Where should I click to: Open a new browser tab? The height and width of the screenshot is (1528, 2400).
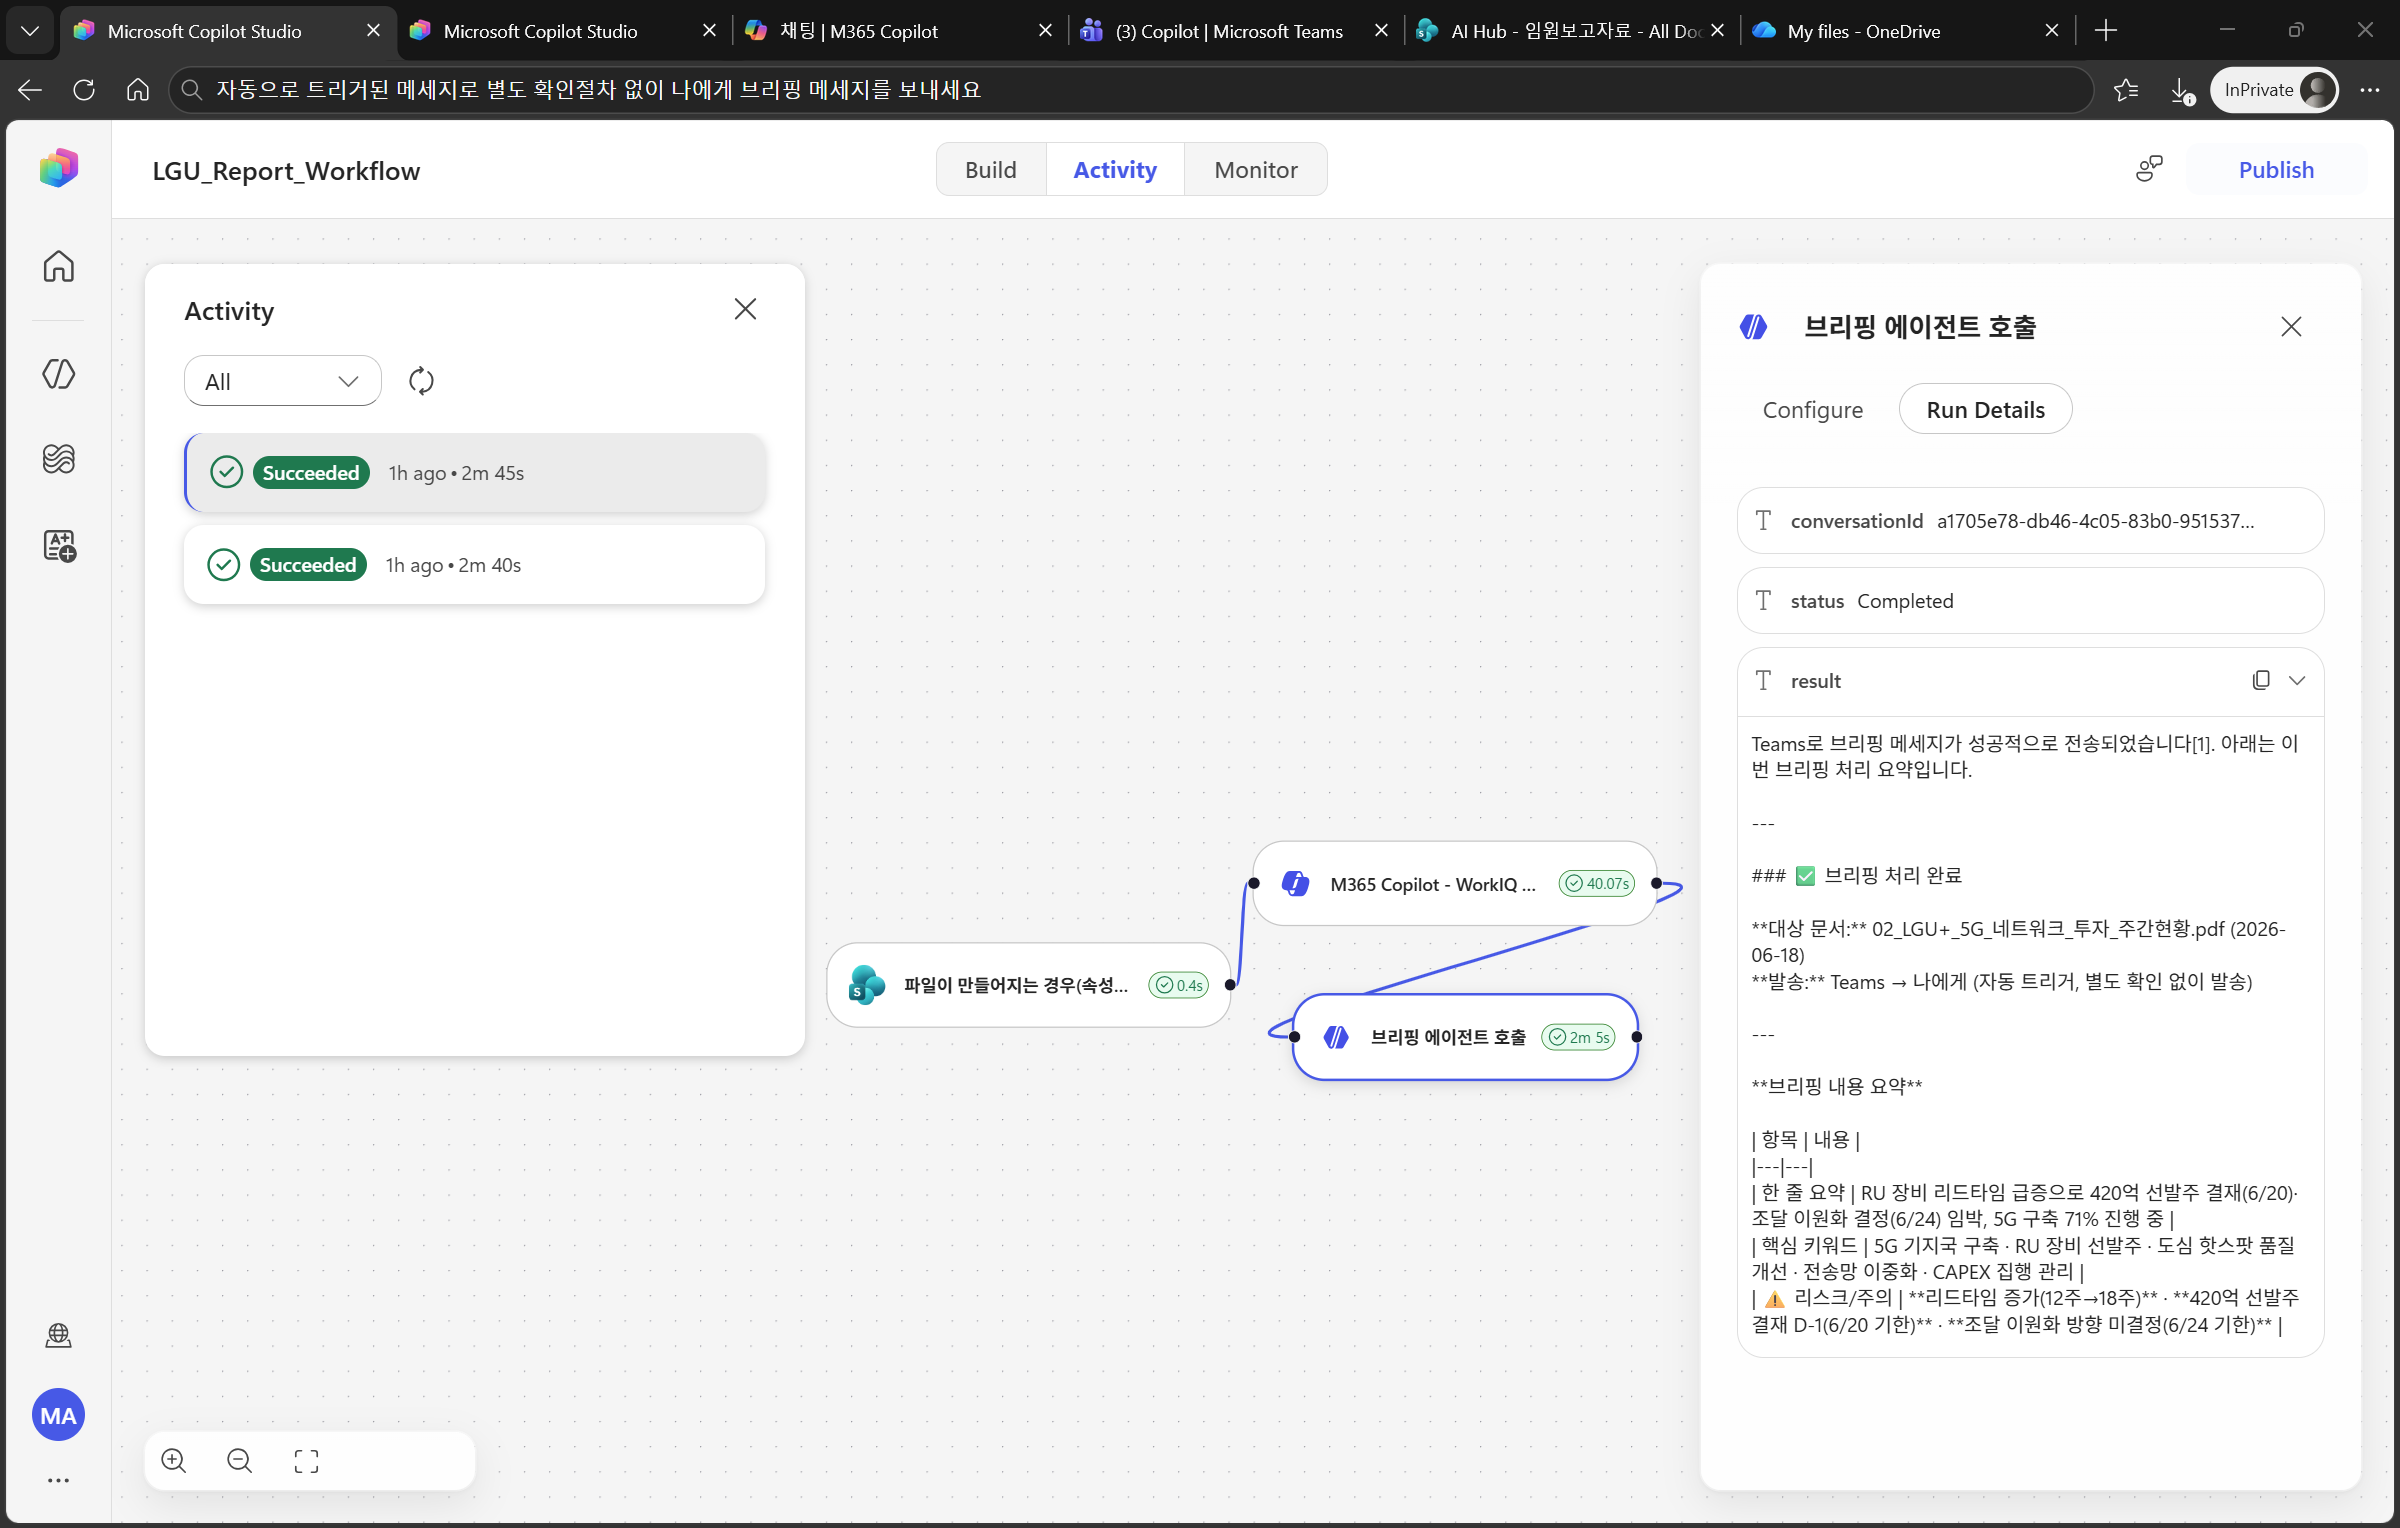pyautogui.click(x=2106, y=31)
